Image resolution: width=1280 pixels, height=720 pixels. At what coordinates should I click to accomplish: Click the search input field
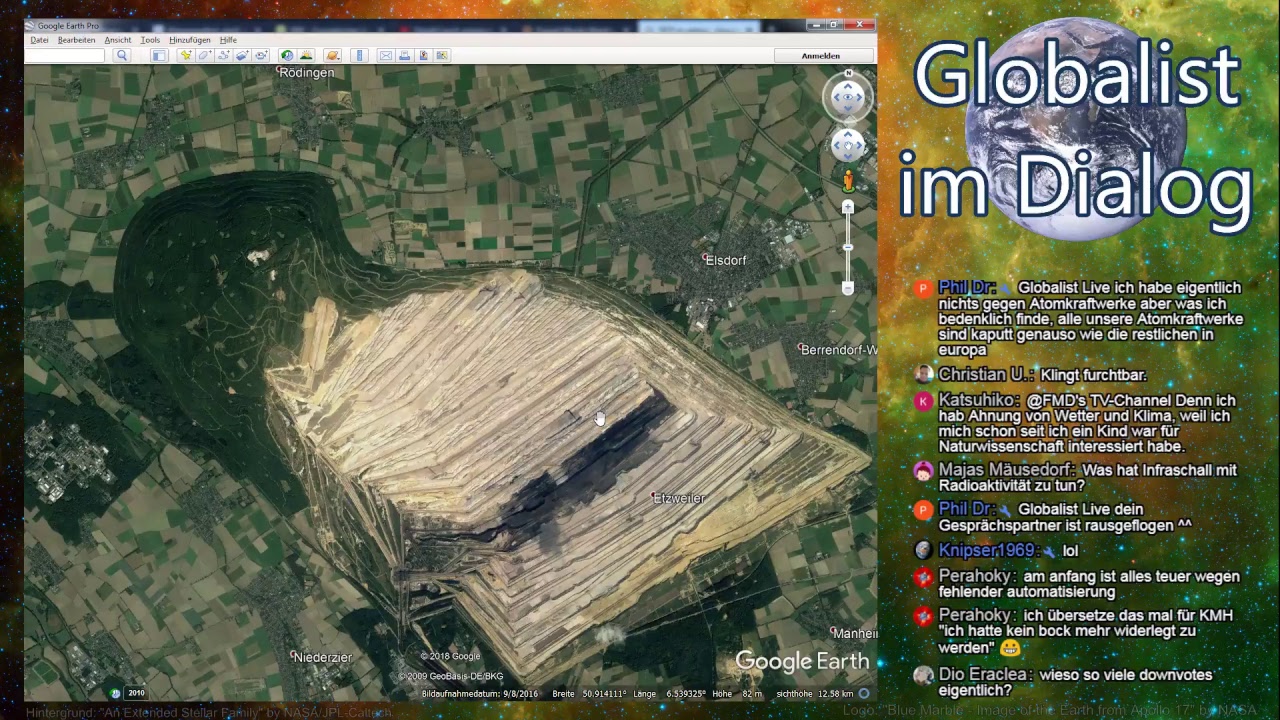[x=65, y=55]
